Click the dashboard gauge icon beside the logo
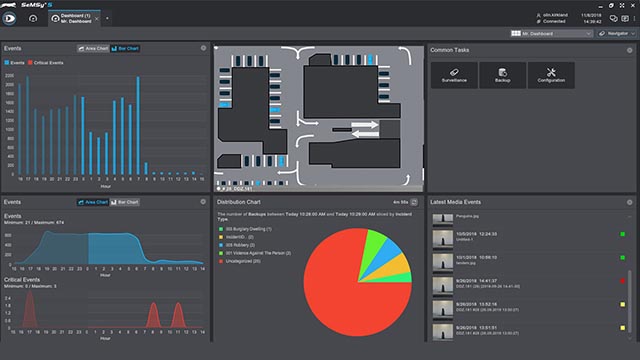 [33, 18]
